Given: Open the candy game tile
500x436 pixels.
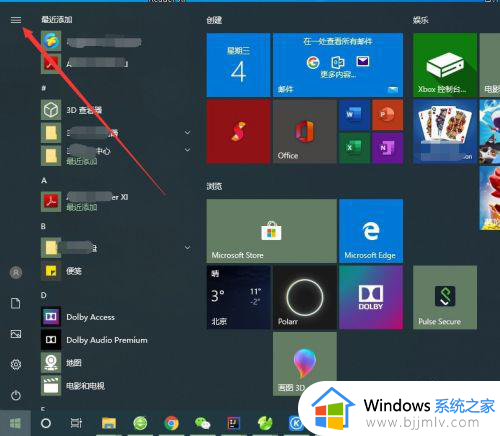Looking at the screenshot, I should (490, 198).
